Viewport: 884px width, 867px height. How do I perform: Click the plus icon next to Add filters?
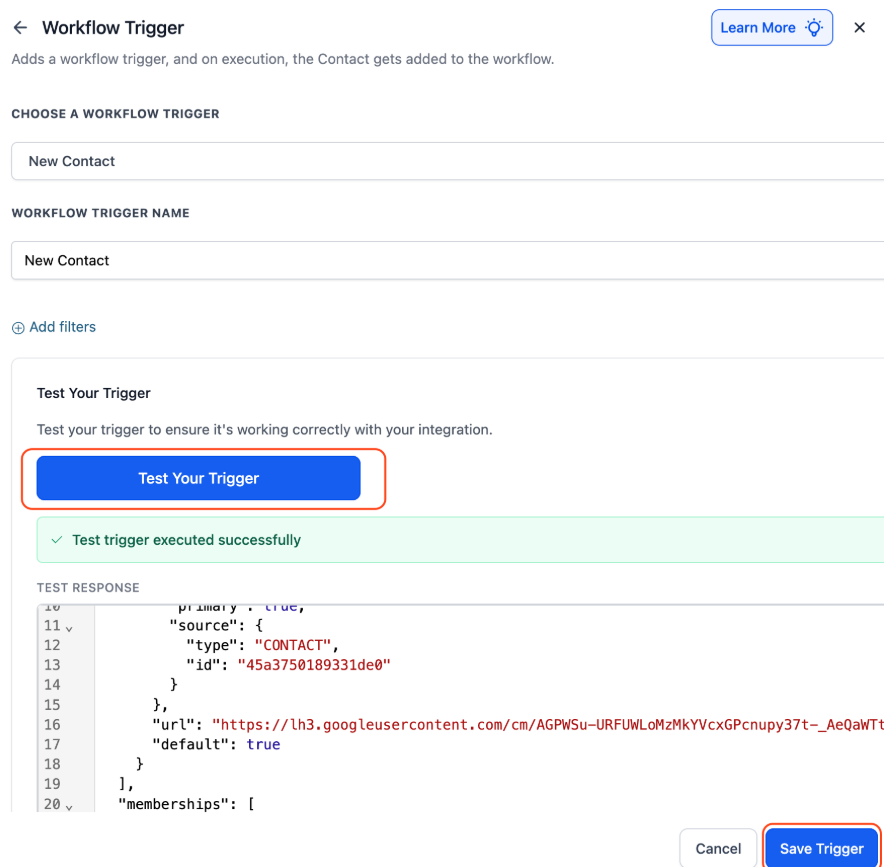(18, 328)
